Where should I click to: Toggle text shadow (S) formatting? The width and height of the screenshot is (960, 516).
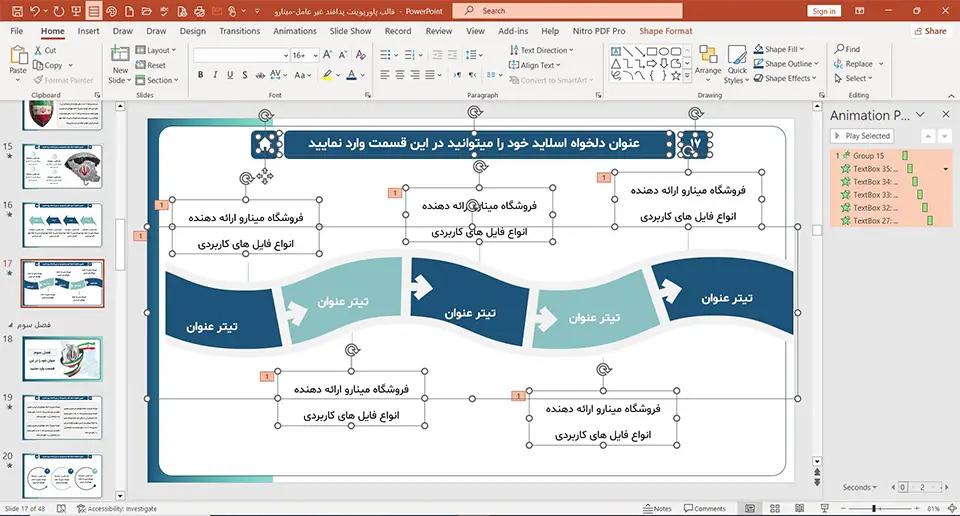244,75
